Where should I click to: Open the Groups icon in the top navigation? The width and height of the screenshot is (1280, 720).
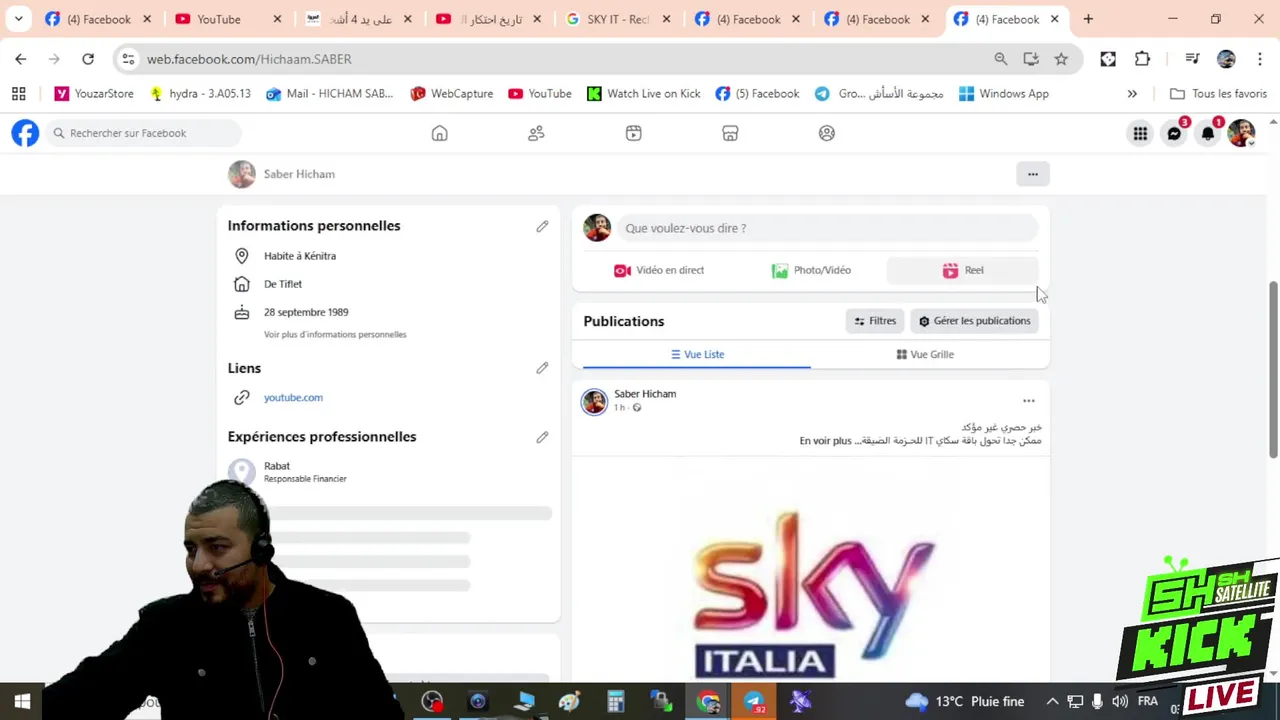827,133
